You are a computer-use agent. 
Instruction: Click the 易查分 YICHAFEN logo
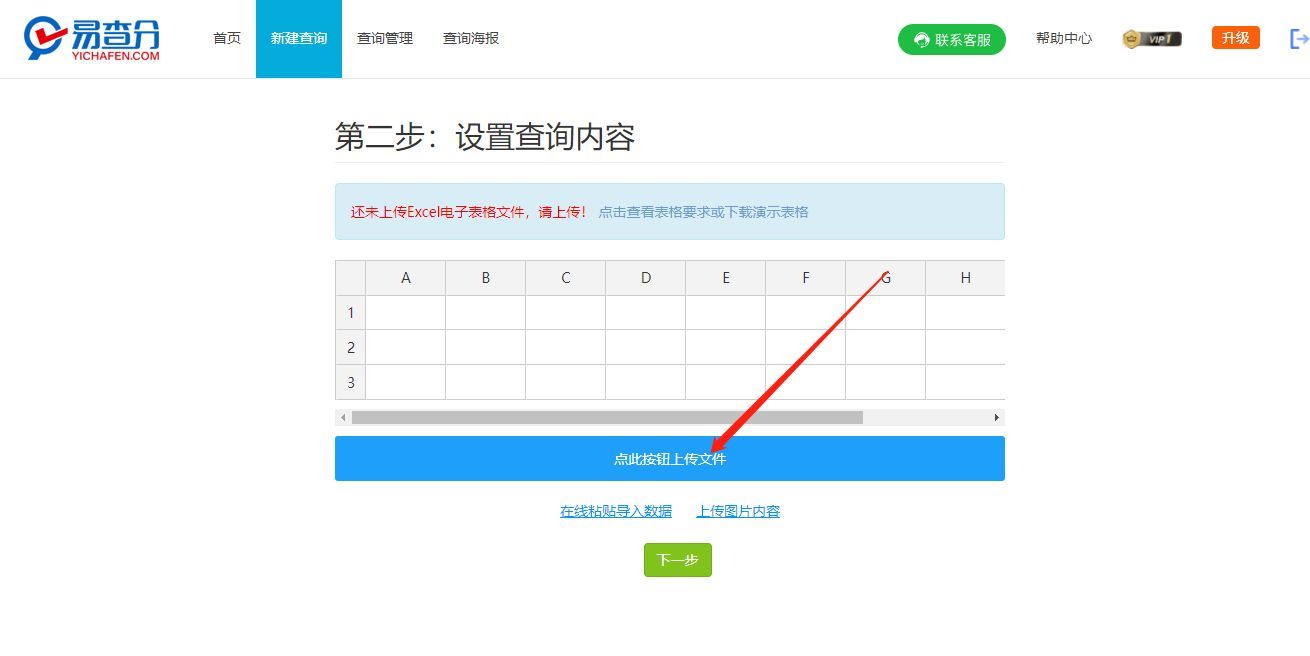[90, 38]
